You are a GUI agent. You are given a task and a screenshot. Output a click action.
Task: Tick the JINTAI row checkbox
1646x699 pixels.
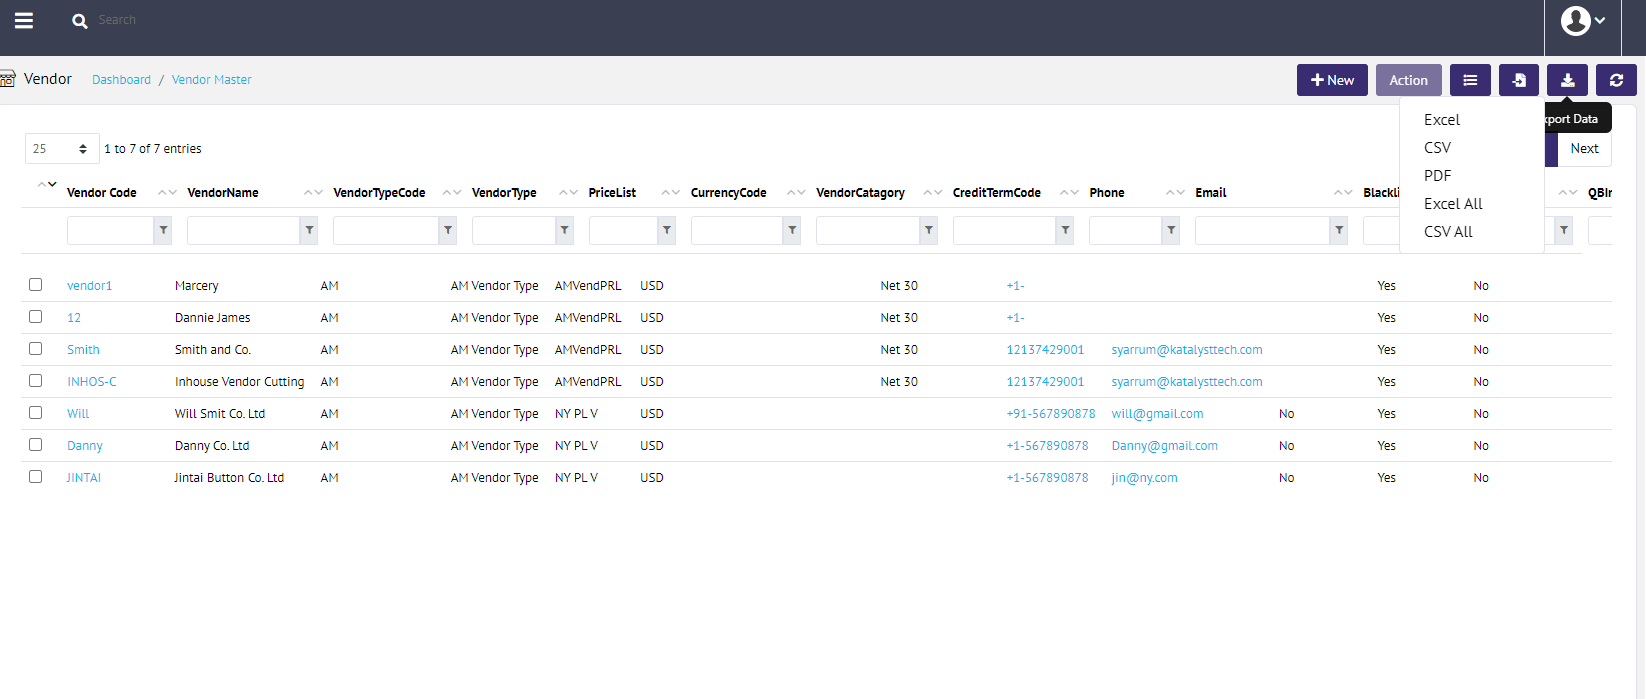point(36,477)
